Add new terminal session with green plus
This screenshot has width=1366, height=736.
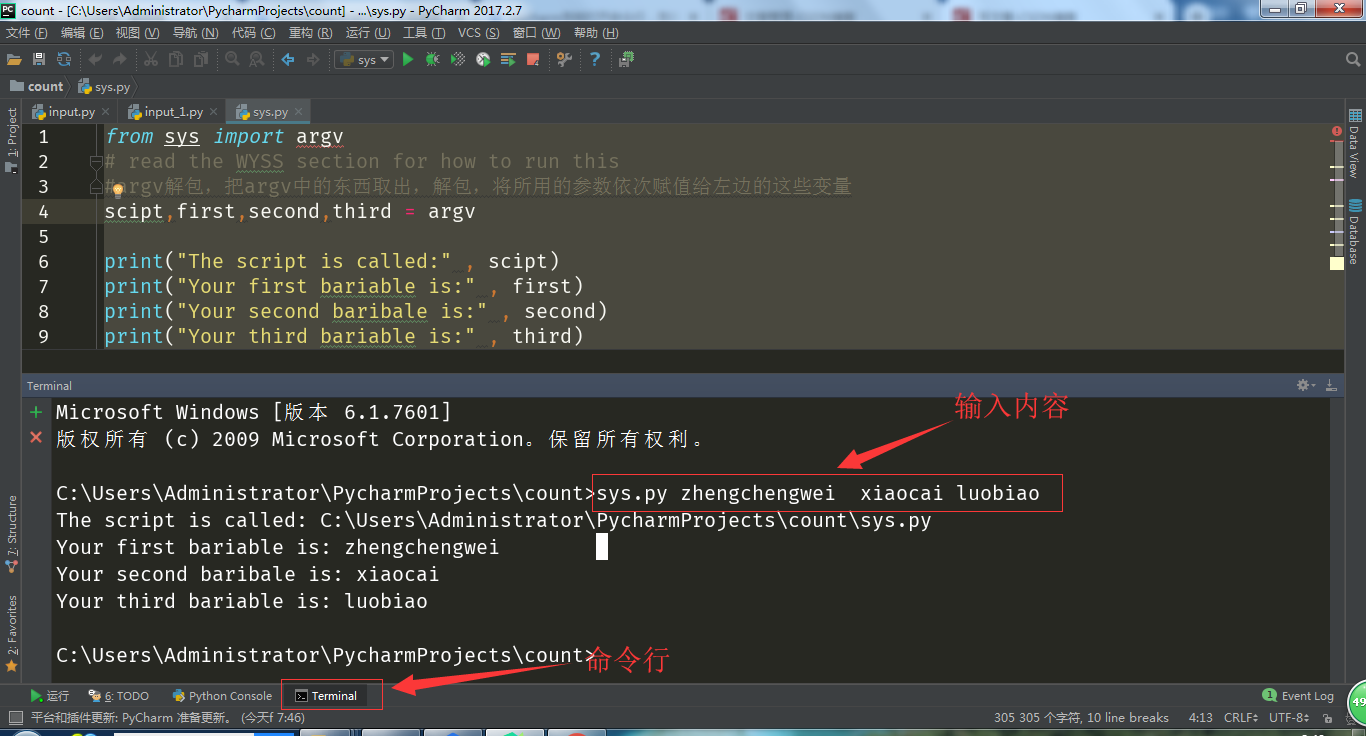(x=36, y=412)
